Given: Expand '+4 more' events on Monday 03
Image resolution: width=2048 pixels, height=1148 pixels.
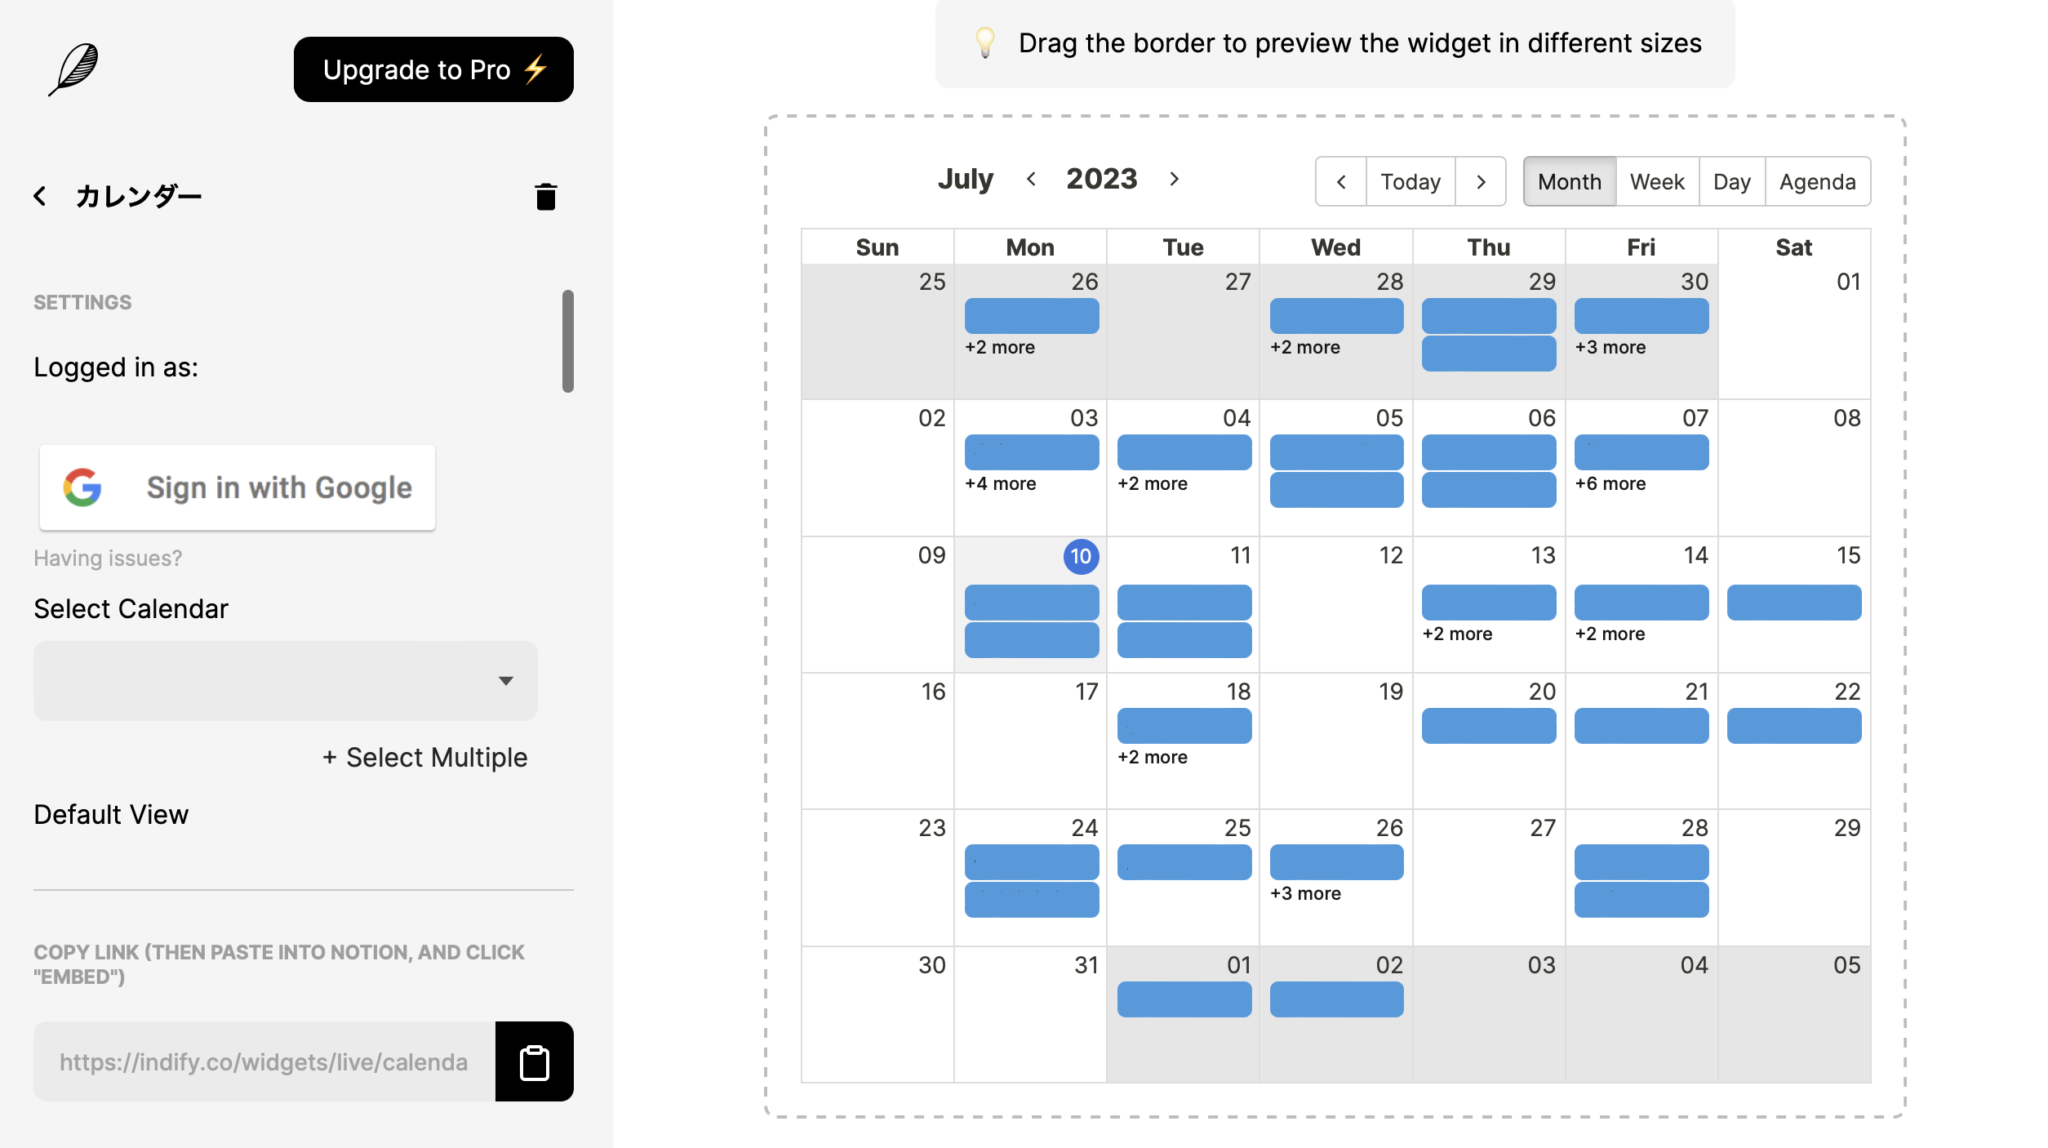Looking at the screenshot, I should [x=1000, y=483].
